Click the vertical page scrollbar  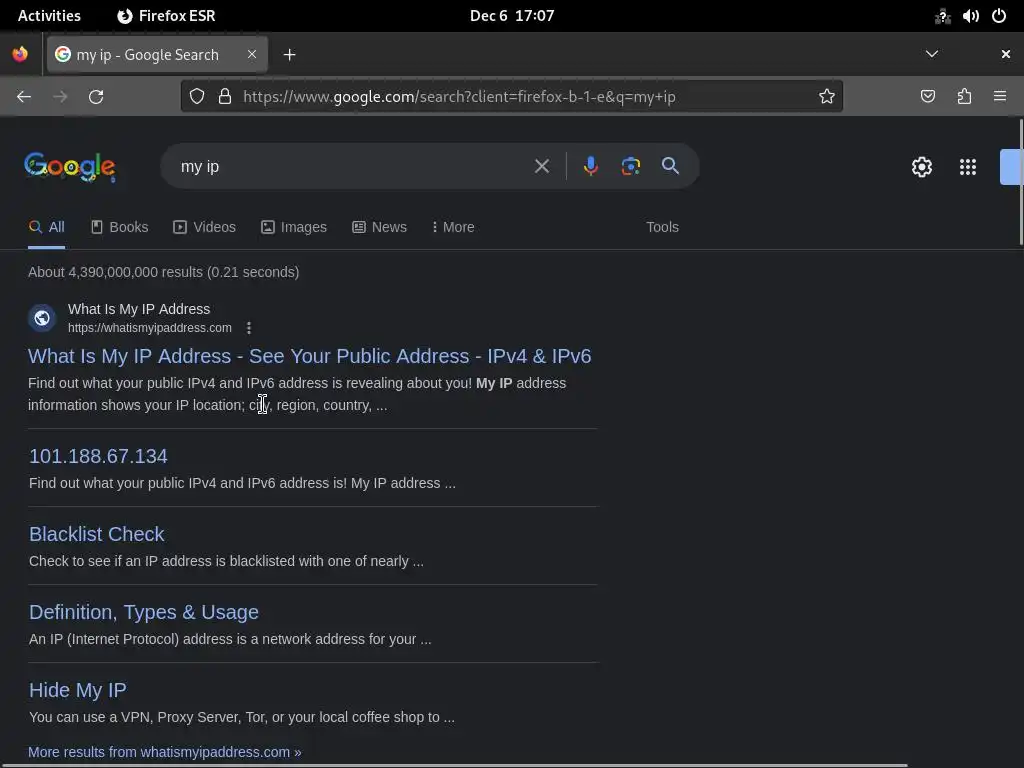(x=1021, y=183)
